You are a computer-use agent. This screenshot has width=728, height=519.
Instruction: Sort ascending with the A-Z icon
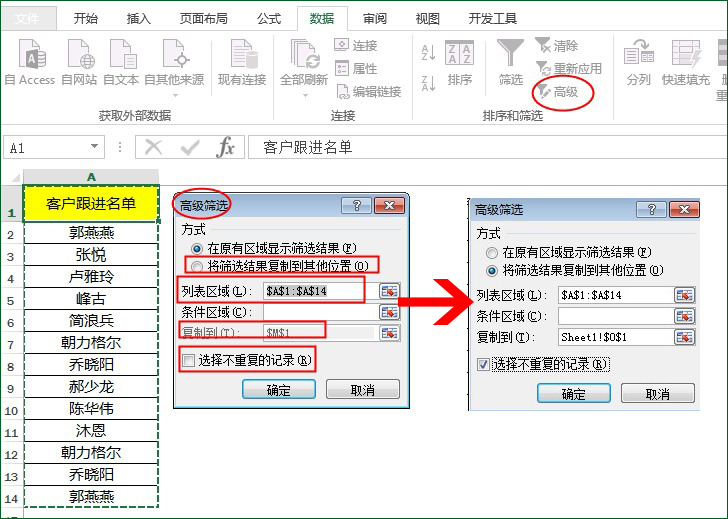[428, 52]
